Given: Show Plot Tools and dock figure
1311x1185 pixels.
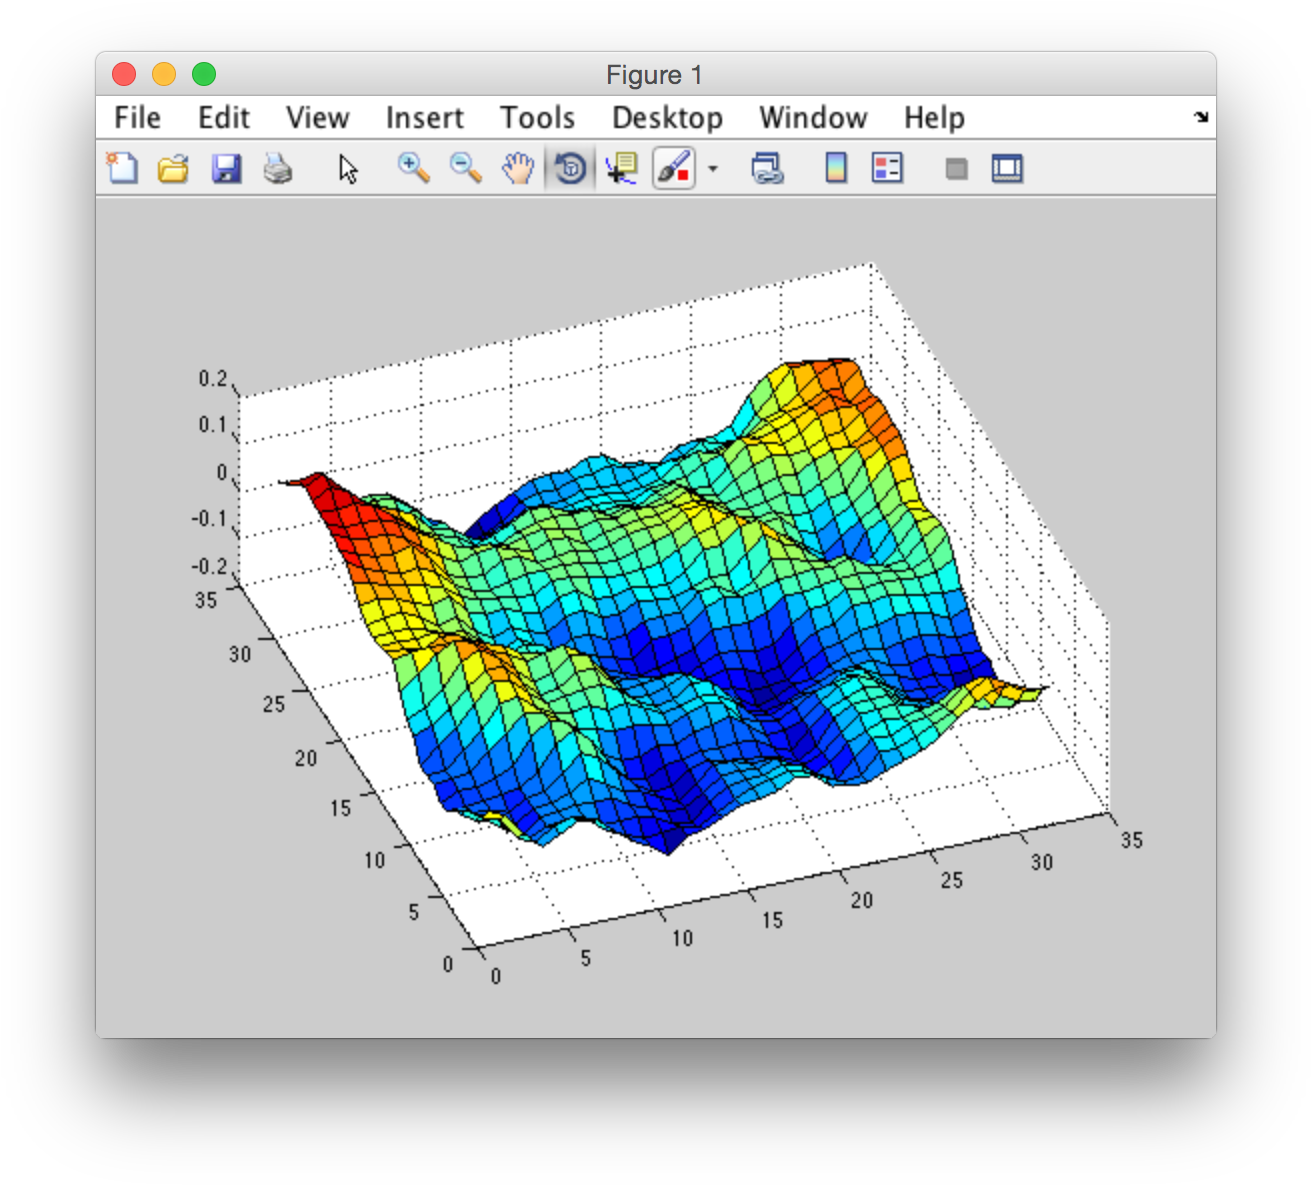Looking at the screenshot, I should click(x=1007, y=168).
